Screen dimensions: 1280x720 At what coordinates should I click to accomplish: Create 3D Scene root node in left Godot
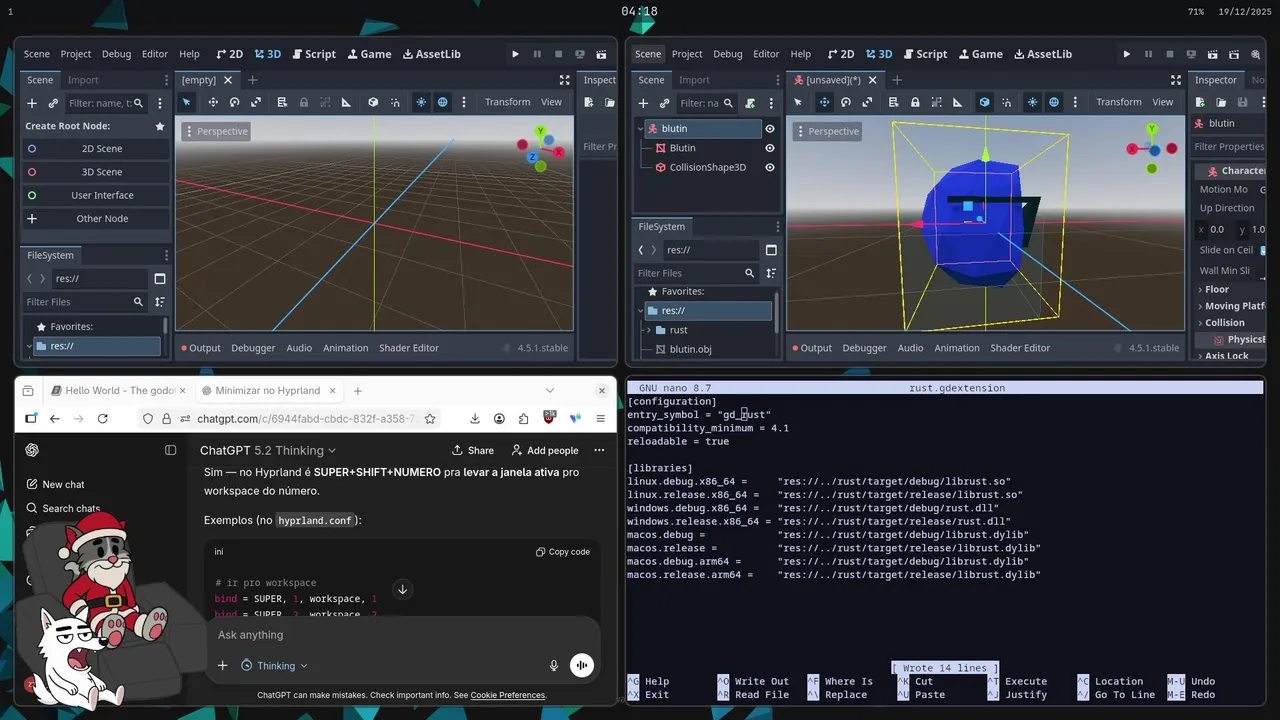(96, 172)
